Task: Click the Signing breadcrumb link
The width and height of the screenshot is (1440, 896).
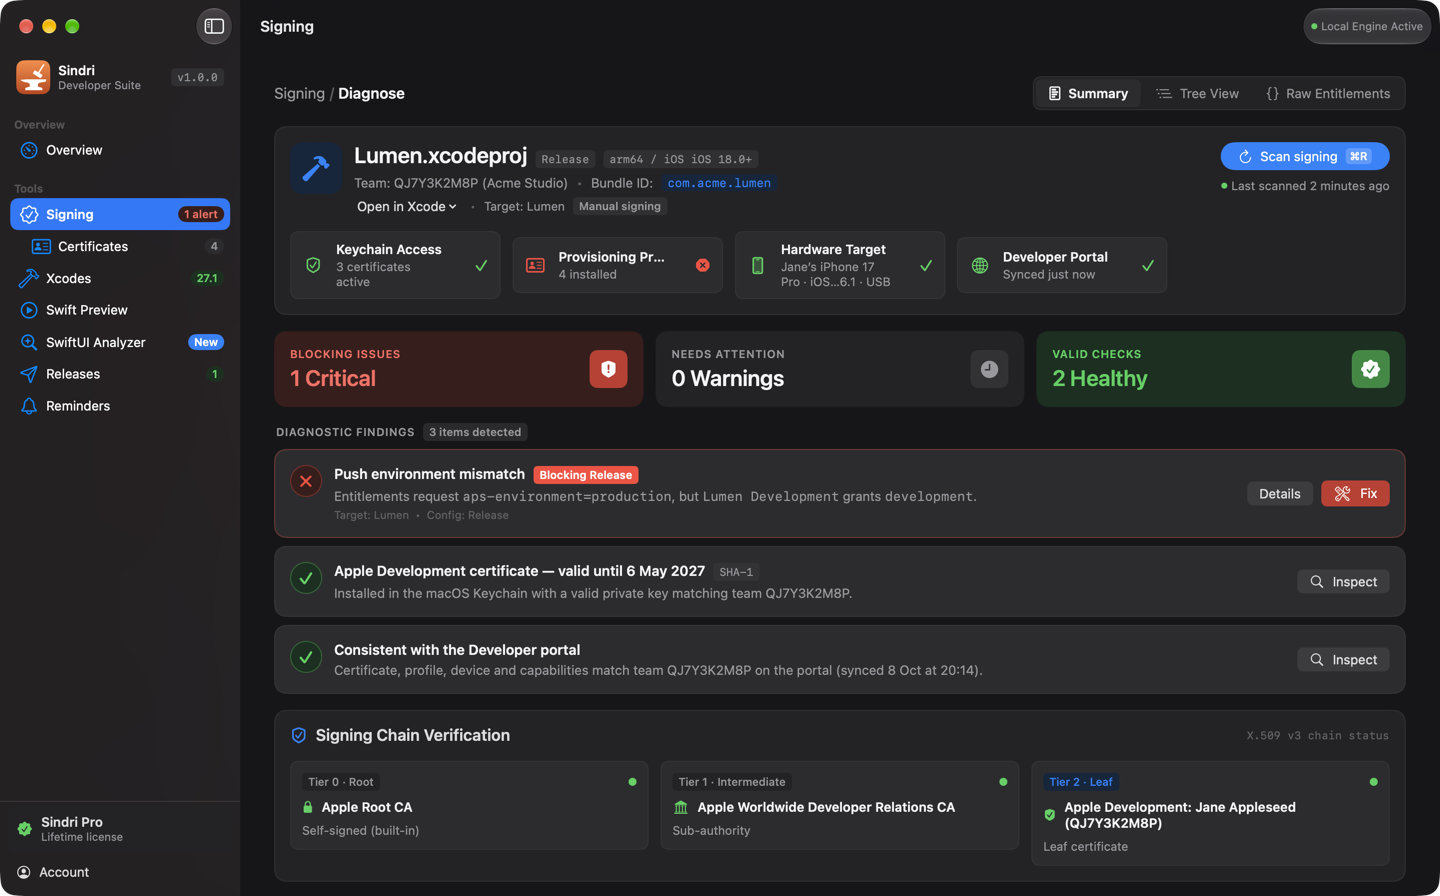Action: tap(299, 93)
